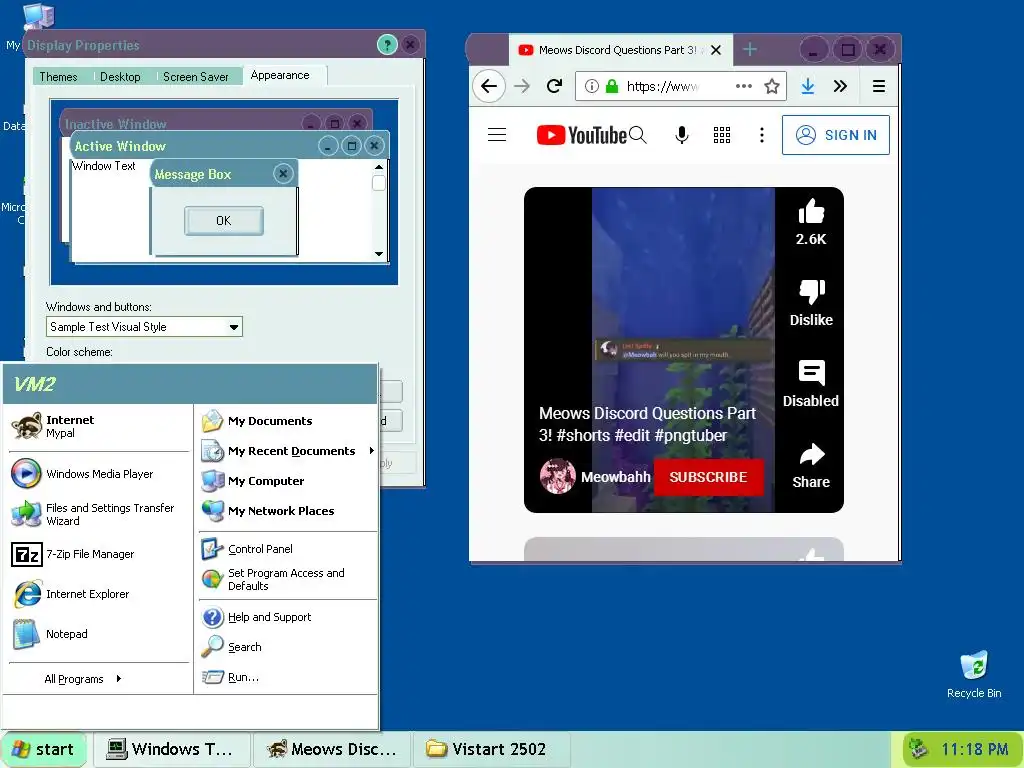The height and width of the screenshot is (768, 1024).
Task: Open the Run dialog
Action: [287, 677]
